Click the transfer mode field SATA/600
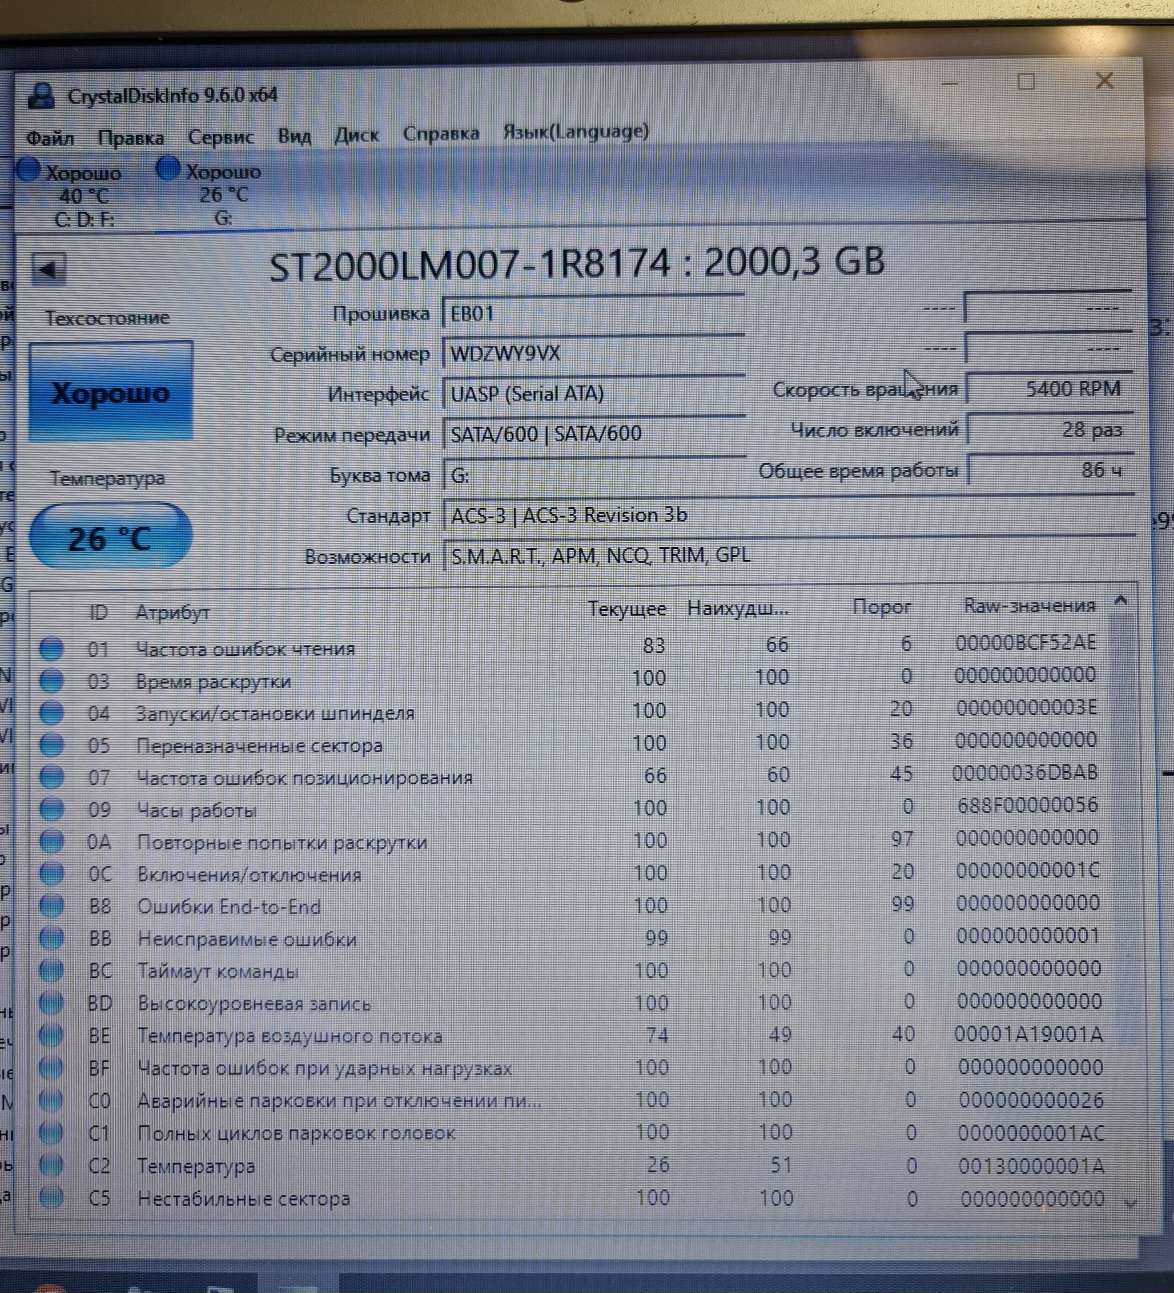1174x1293 pixels. coord(593,433)
